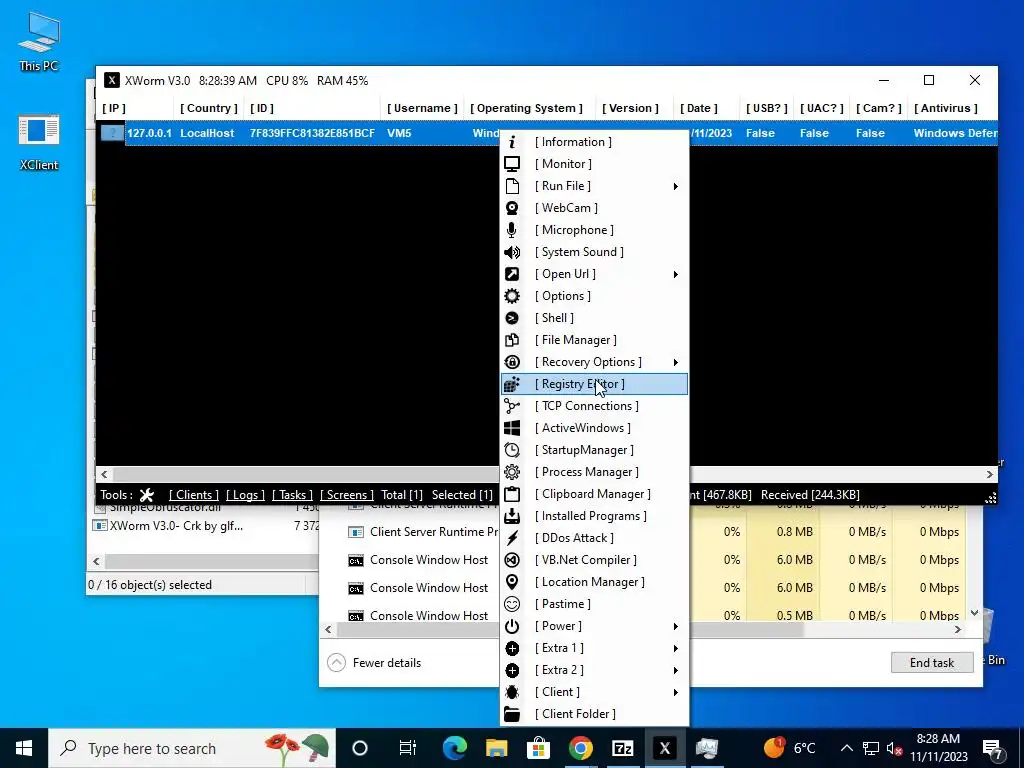1024x768 pixels.
Task: Open the Microsoft Store taskbar icon
Action: pyautogui.click(x=539, y=748)
